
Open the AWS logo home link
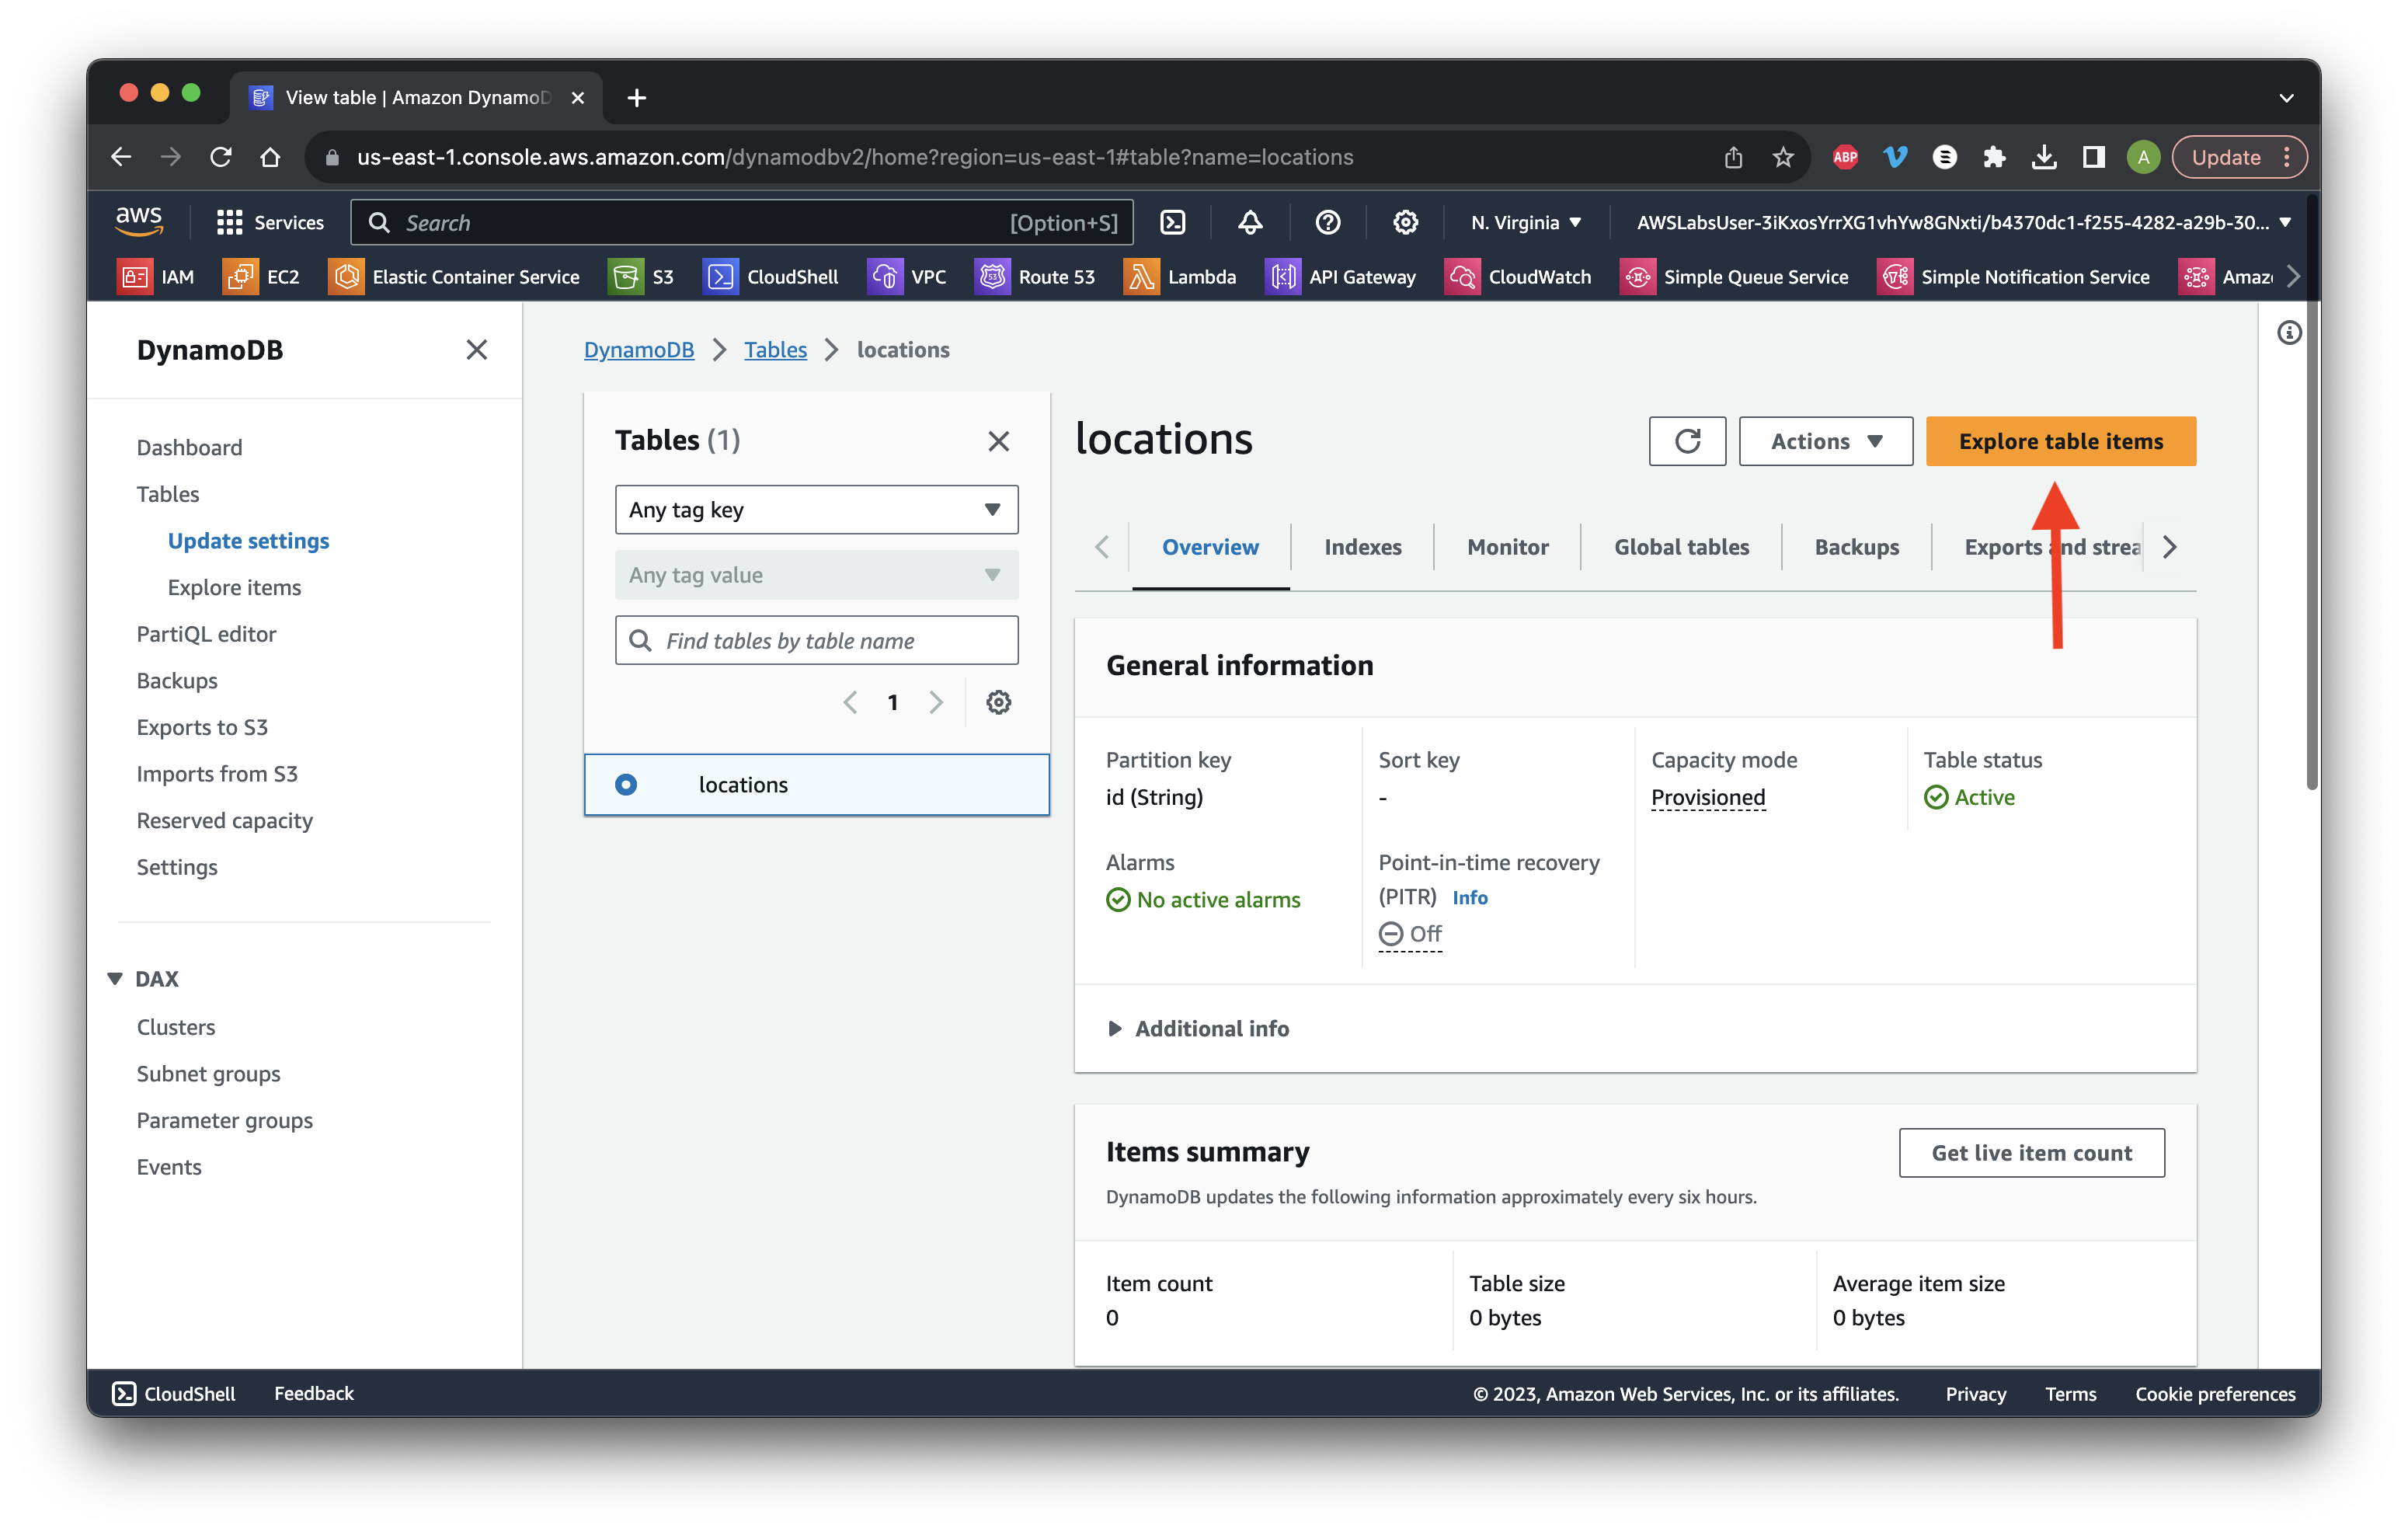139,222
